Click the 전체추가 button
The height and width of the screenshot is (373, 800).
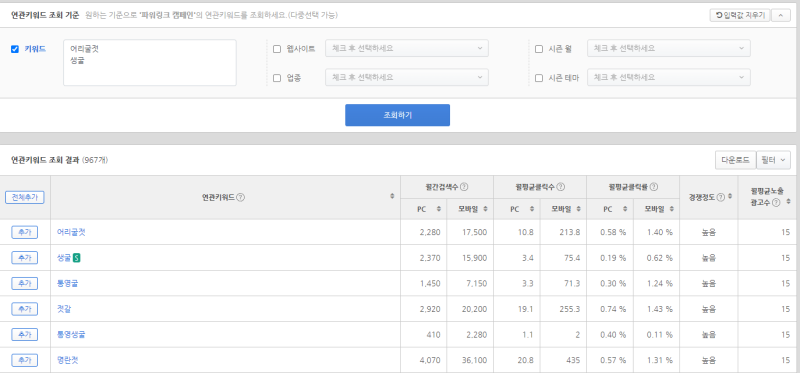25,197
